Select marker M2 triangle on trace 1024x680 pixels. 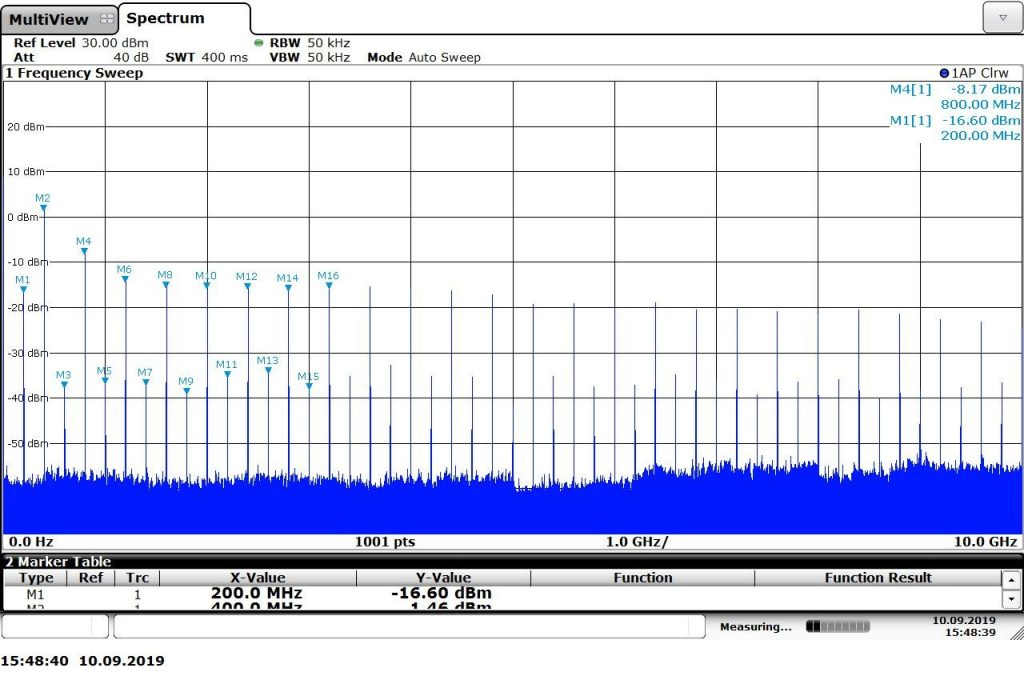tap(43, 208)
